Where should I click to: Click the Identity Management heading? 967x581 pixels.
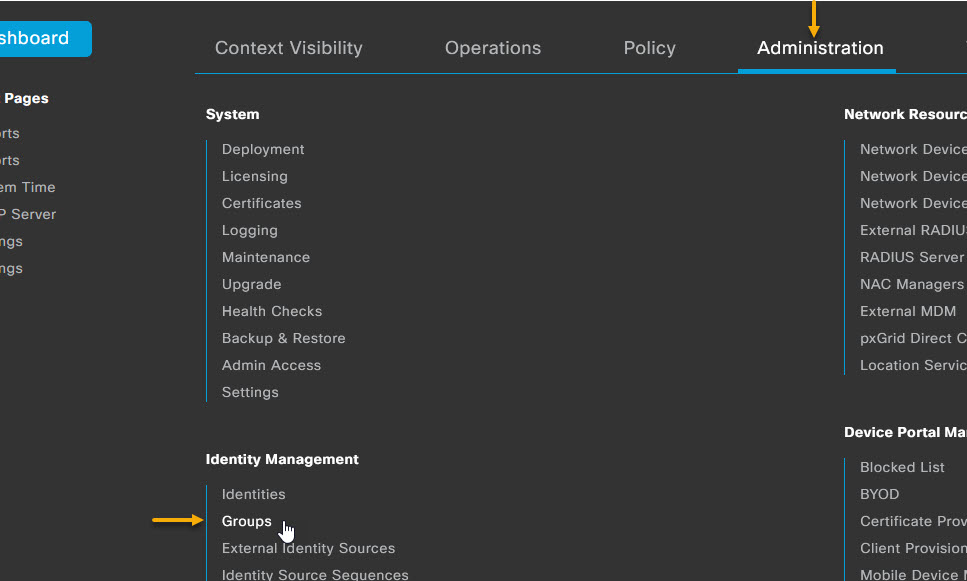click(282, 459)
